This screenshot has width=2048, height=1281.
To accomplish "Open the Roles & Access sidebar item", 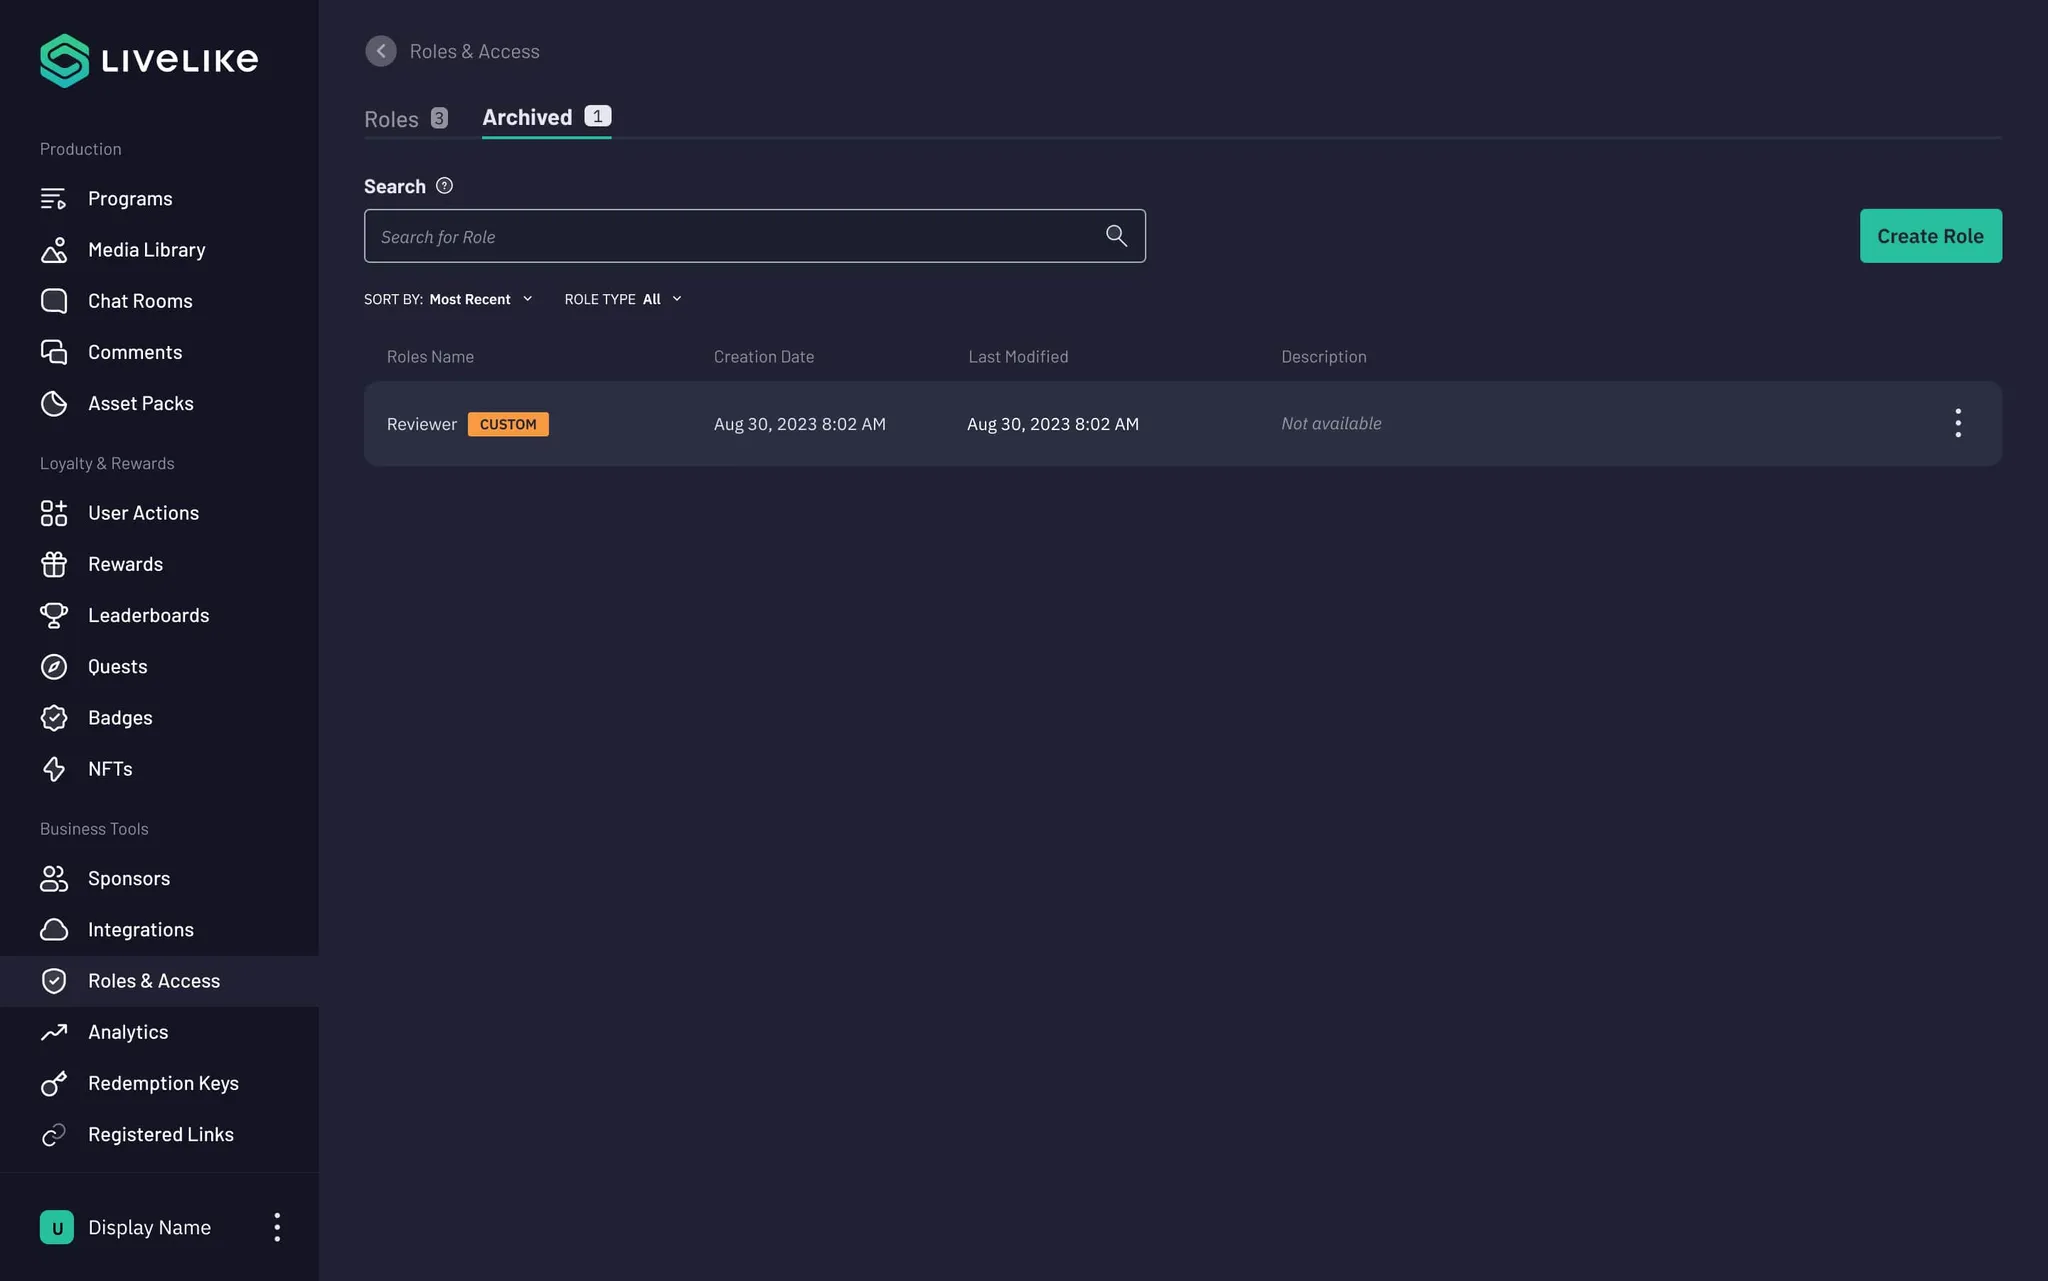I will (159, 981).
